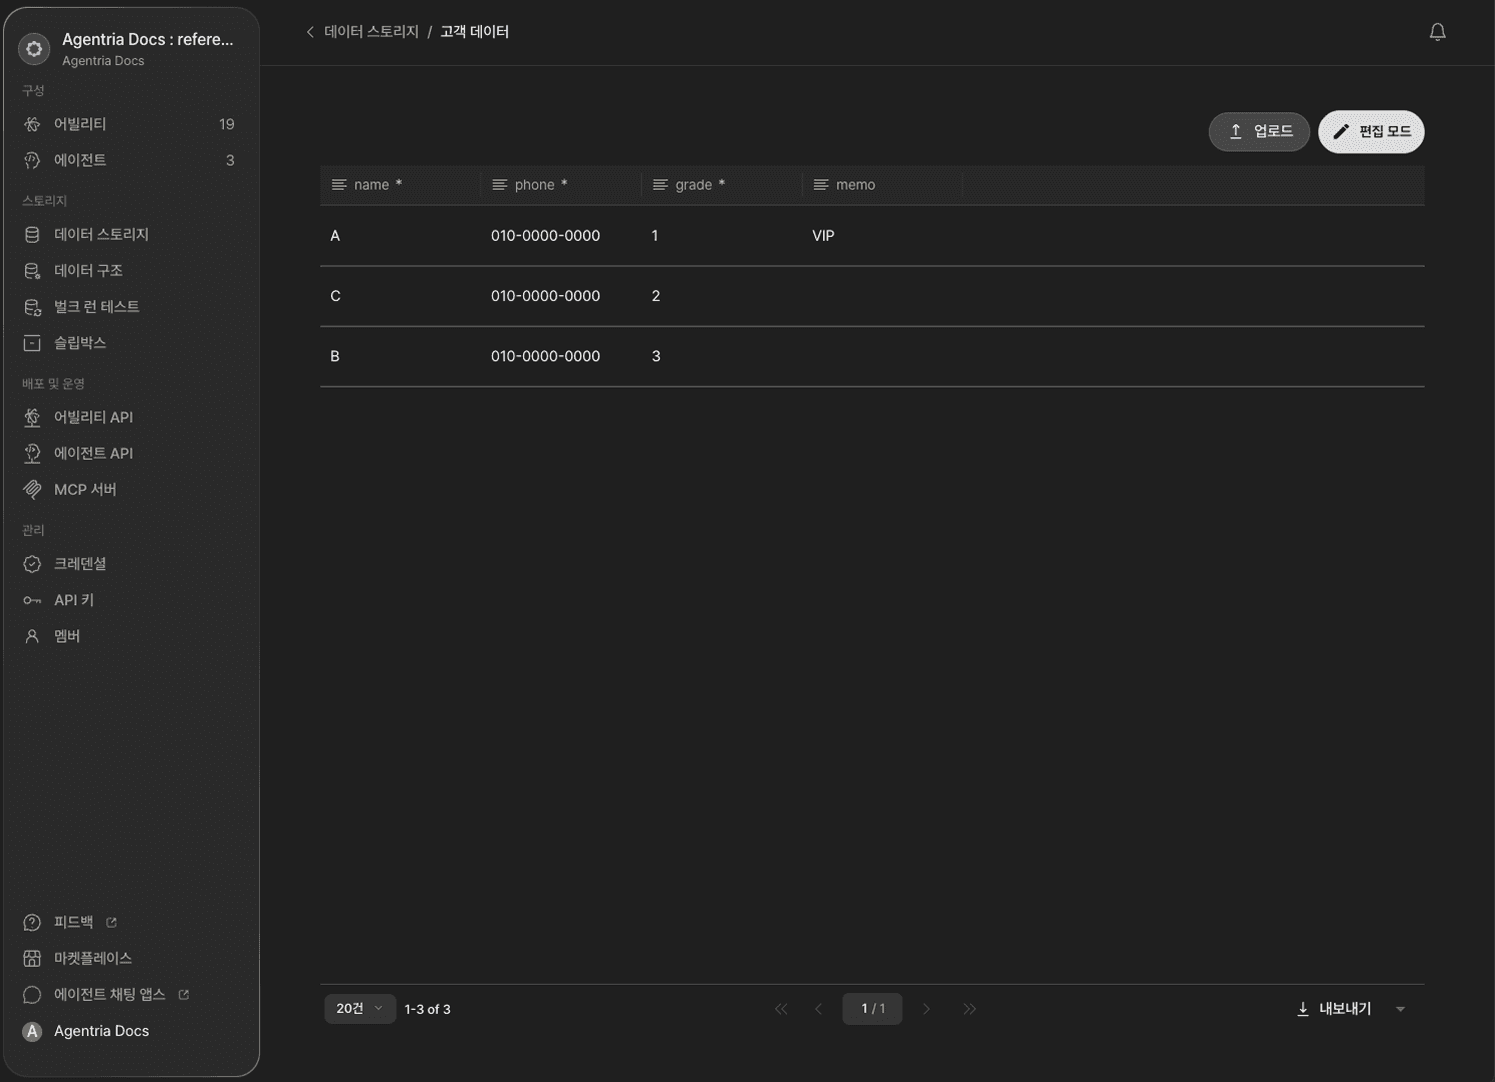Viewport: 1495px width, 1082px height.
Task: Click the page number field 1 / 1
Action: 873,1009
